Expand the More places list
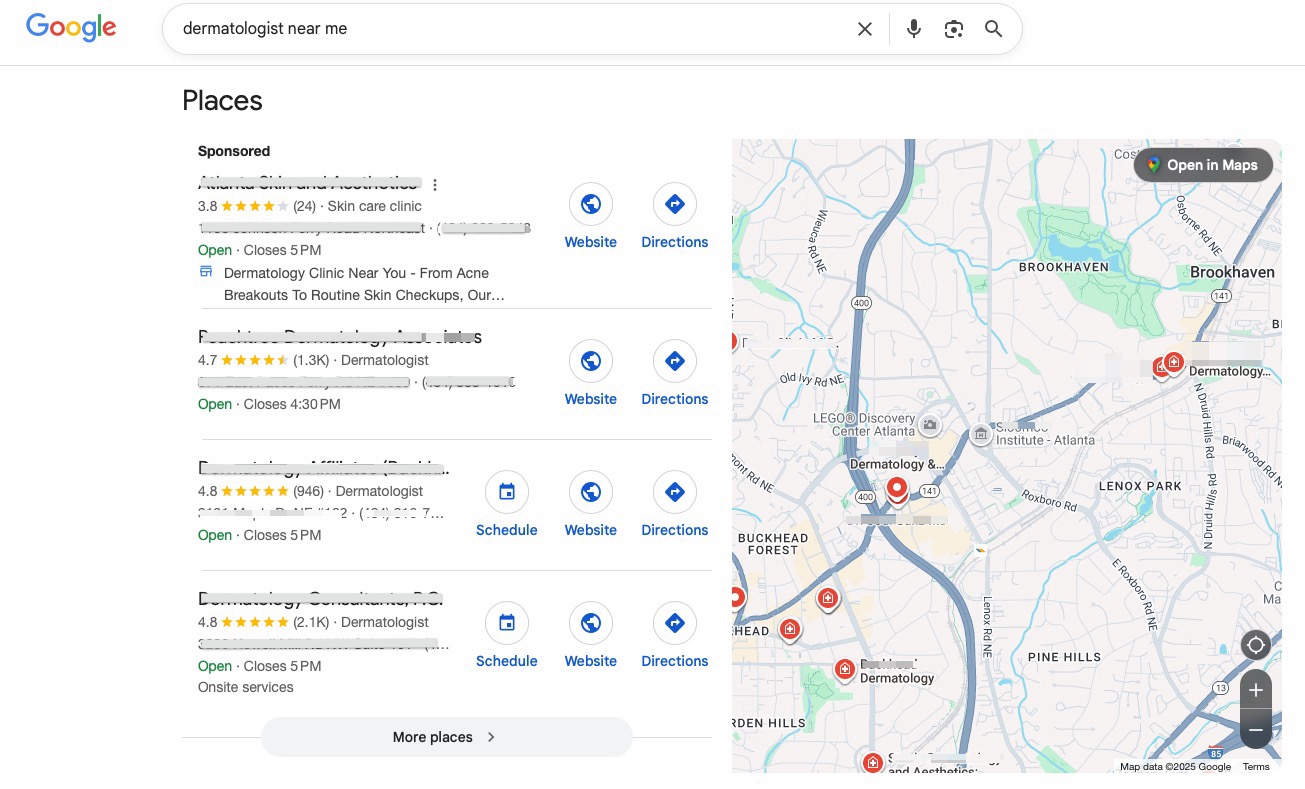This screenshot has width=1305, height=789. tap(446, 737)
